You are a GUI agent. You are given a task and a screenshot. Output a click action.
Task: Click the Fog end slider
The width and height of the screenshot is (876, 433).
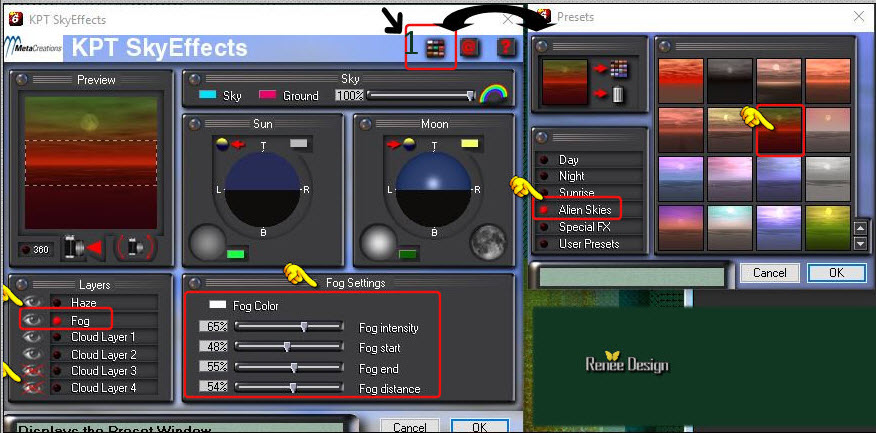coord(289,367)
